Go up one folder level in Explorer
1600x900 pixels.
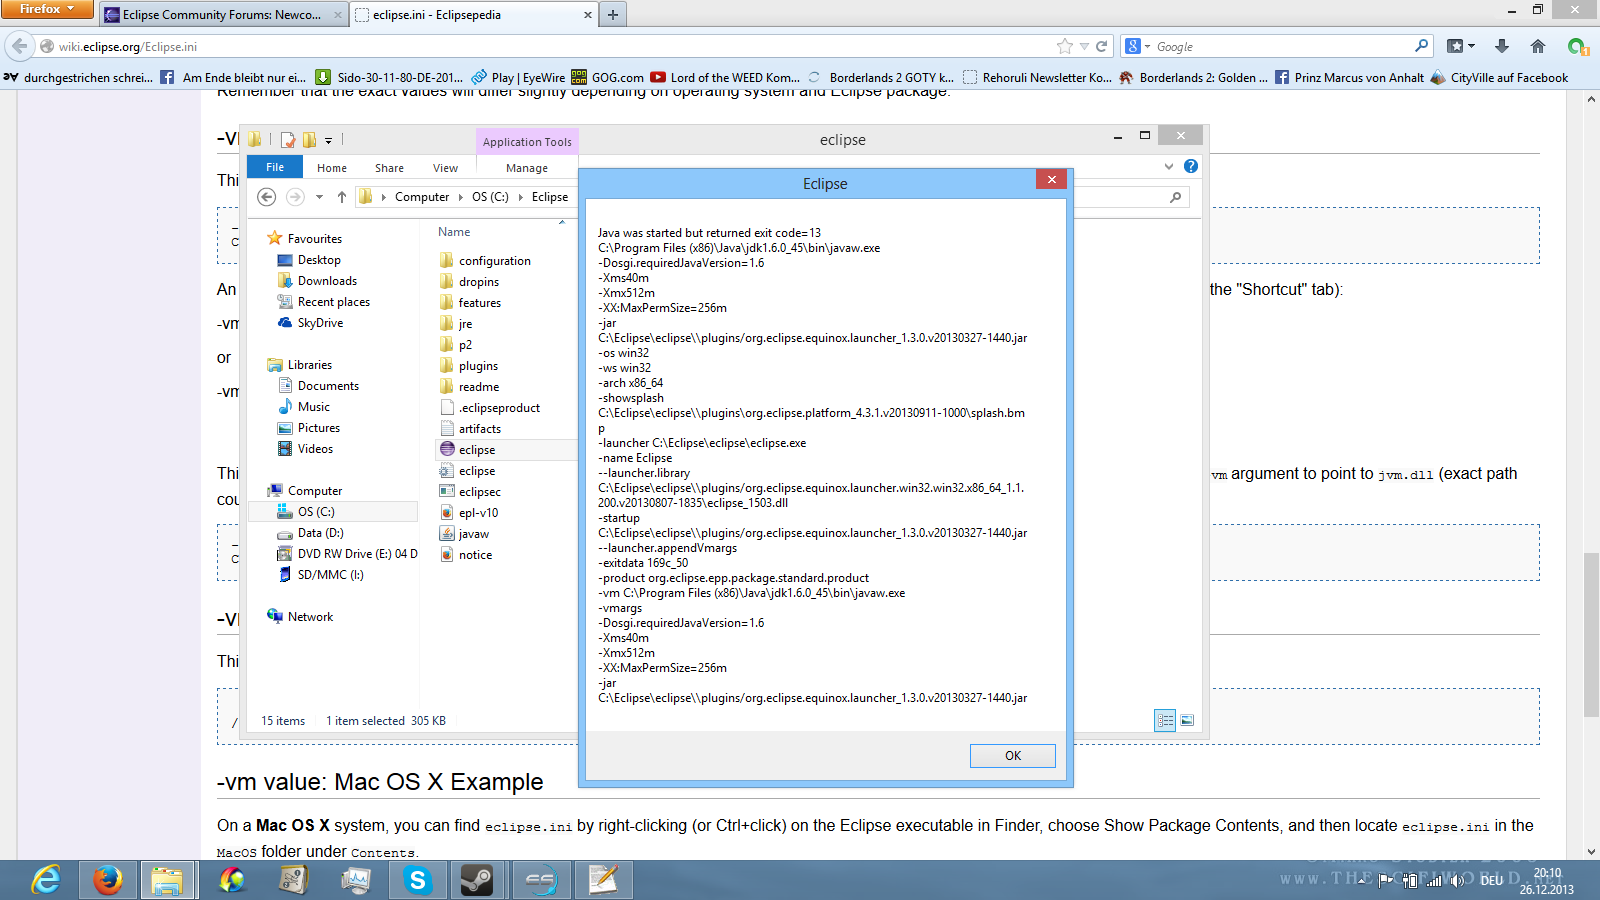(341, 197)
